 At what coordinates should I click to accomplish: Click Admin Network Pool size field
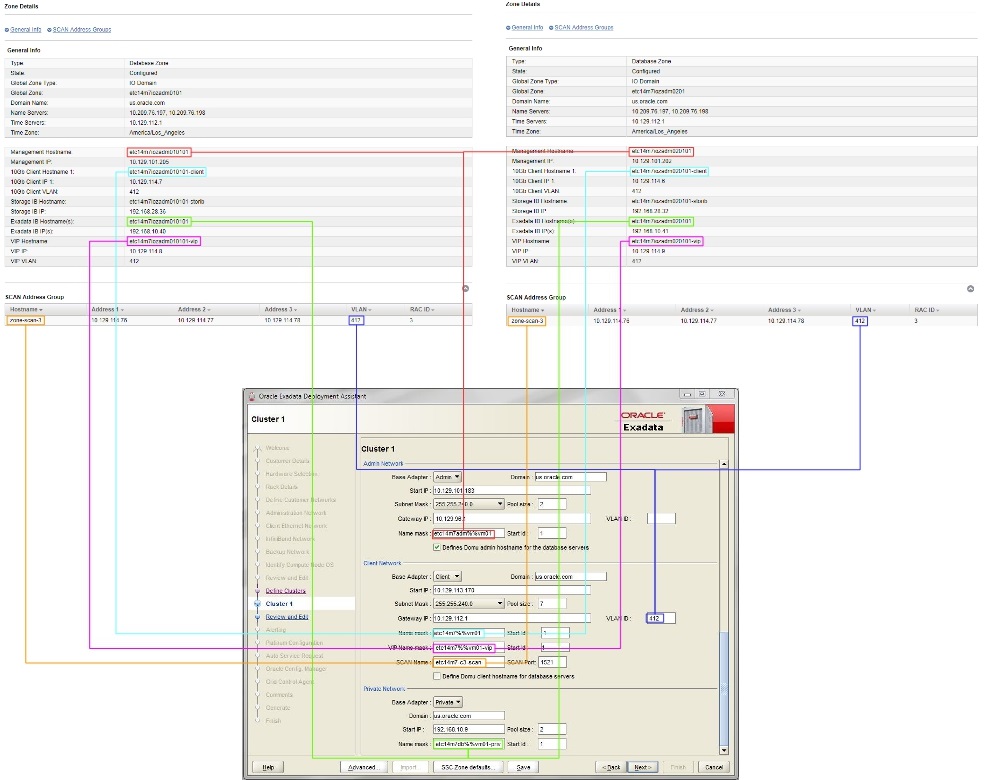pyautogui.click(x=552, y=504)
